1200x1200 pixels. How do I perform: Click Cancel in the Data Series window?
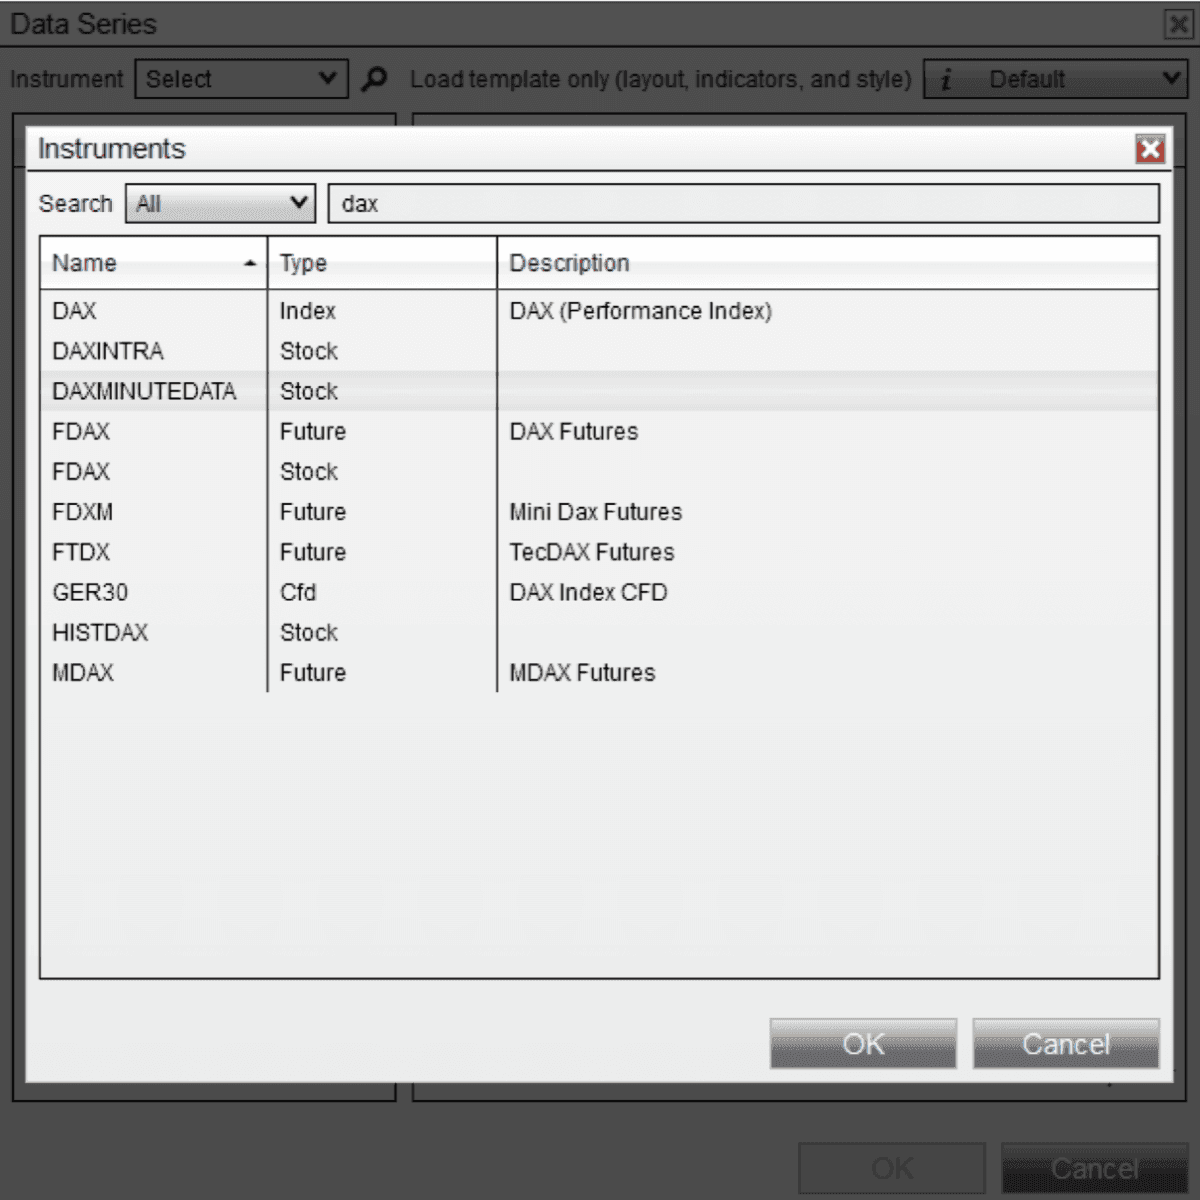(1094, 1169)
